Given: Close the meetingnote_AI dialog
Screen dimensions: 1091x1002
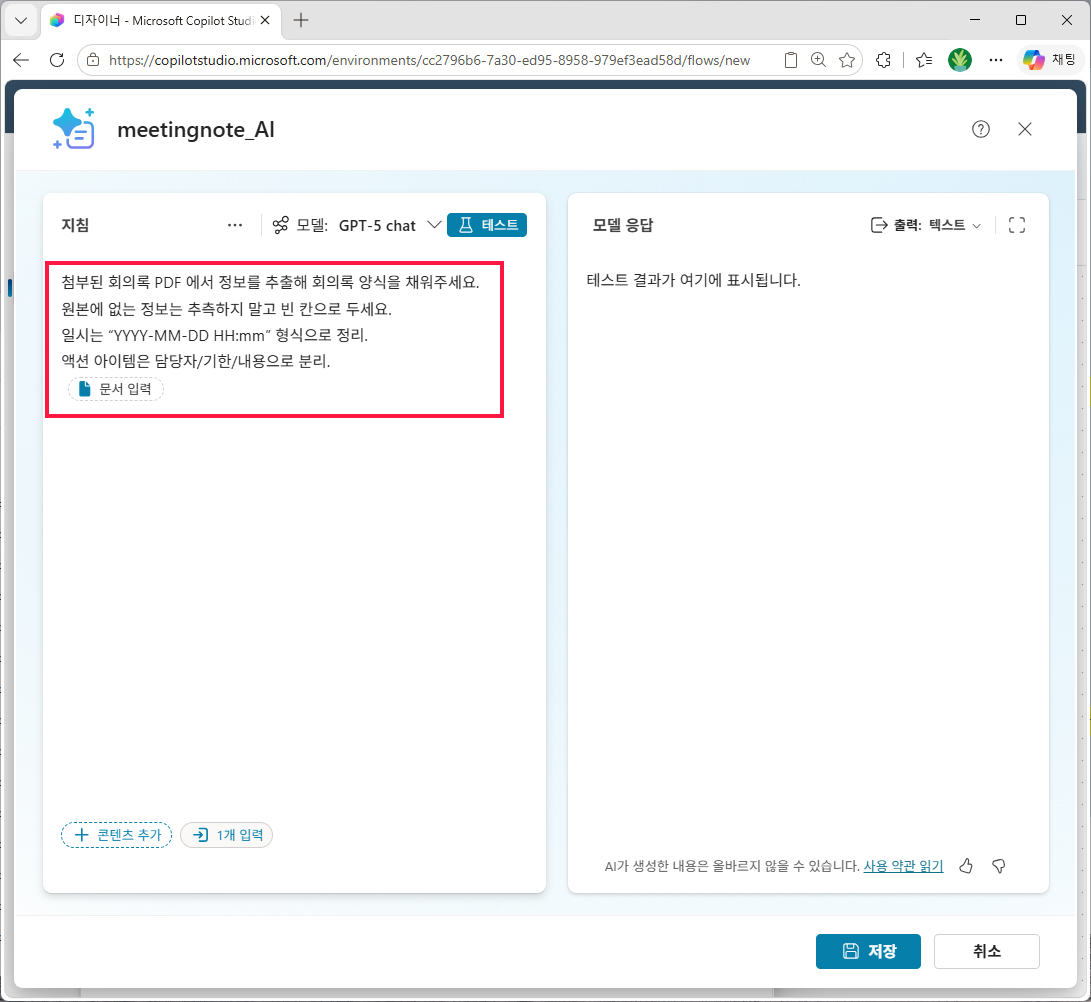Looking at the screenshot, I should [1024, 129].
